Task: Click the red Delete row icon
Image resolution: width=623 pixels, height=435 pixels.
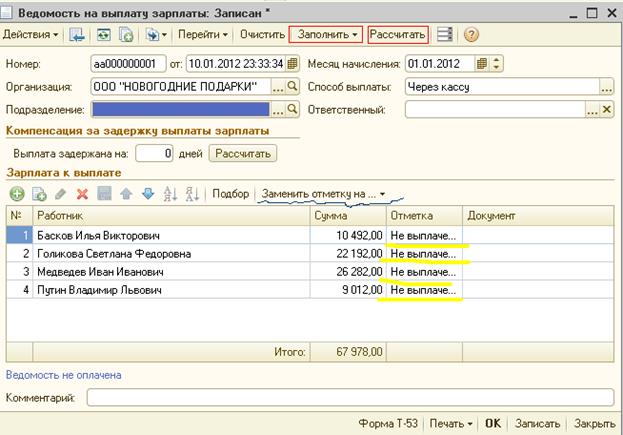Action: coord(82,193)
